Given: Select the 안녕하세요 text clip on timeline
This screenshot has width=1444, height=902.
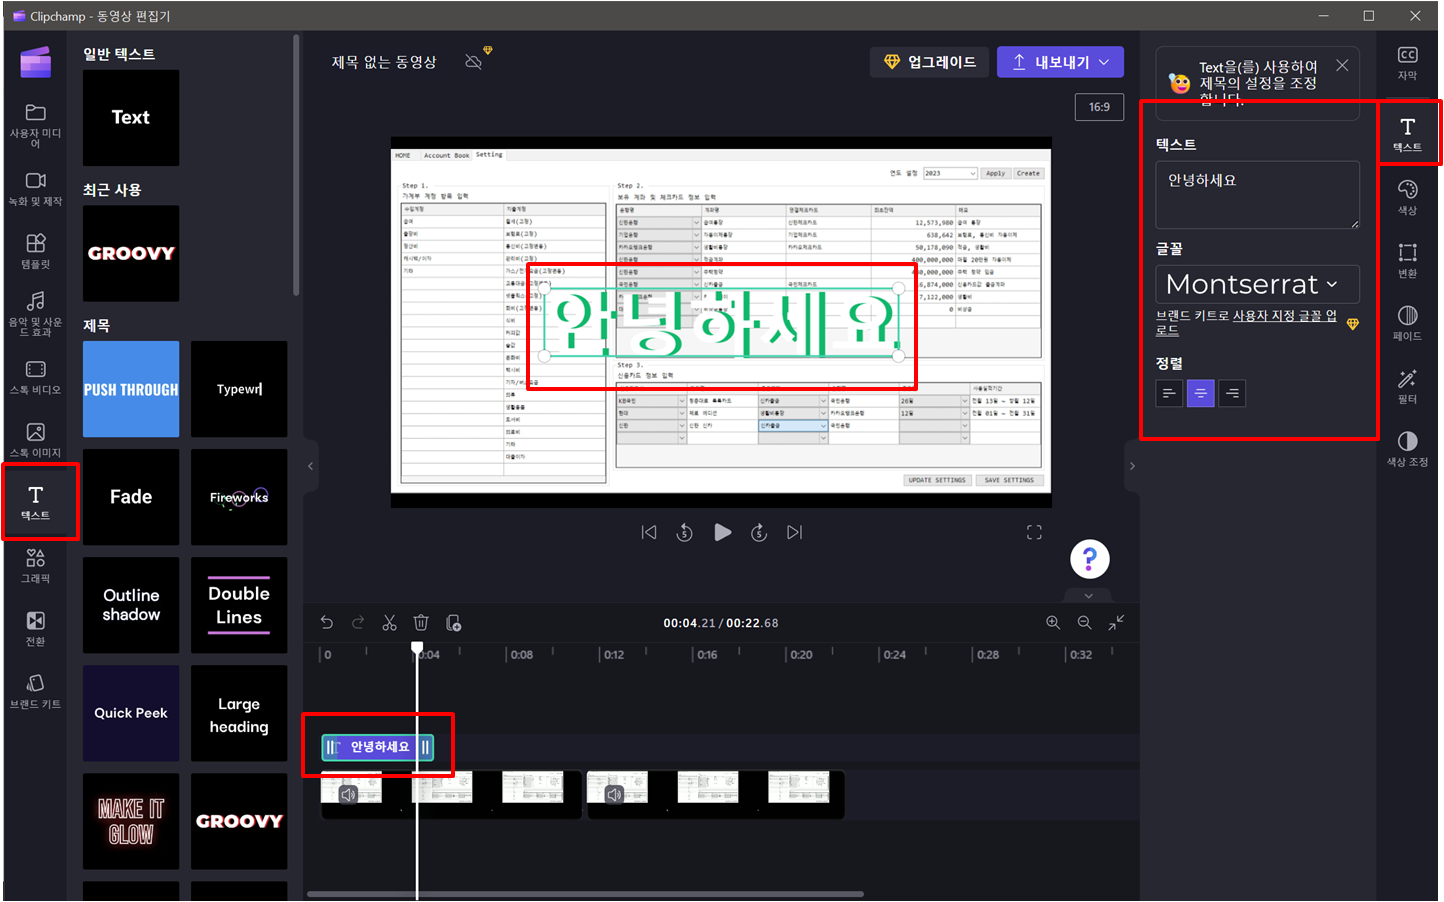Looking at the screenshot, I should pos(378,747).
